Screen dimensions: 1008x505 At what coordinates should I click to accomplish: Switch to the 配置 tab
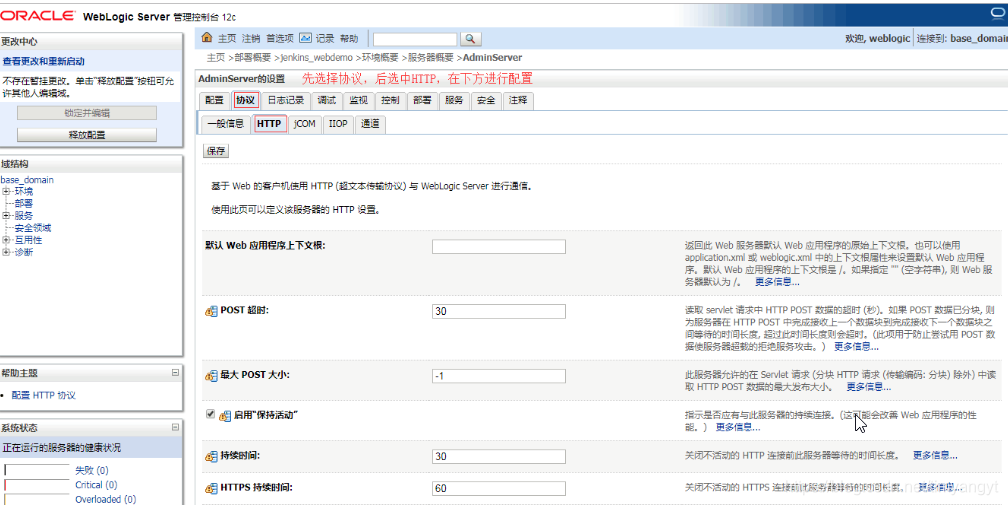(214, 100)
